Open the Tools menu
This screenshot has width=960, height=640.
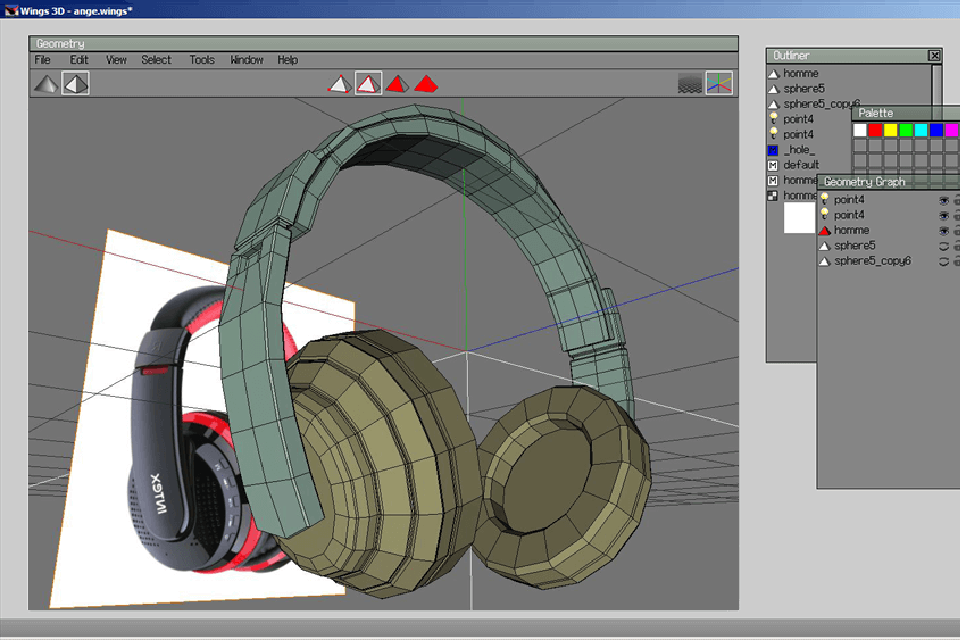pyautogui.click(x=202, y=60)
